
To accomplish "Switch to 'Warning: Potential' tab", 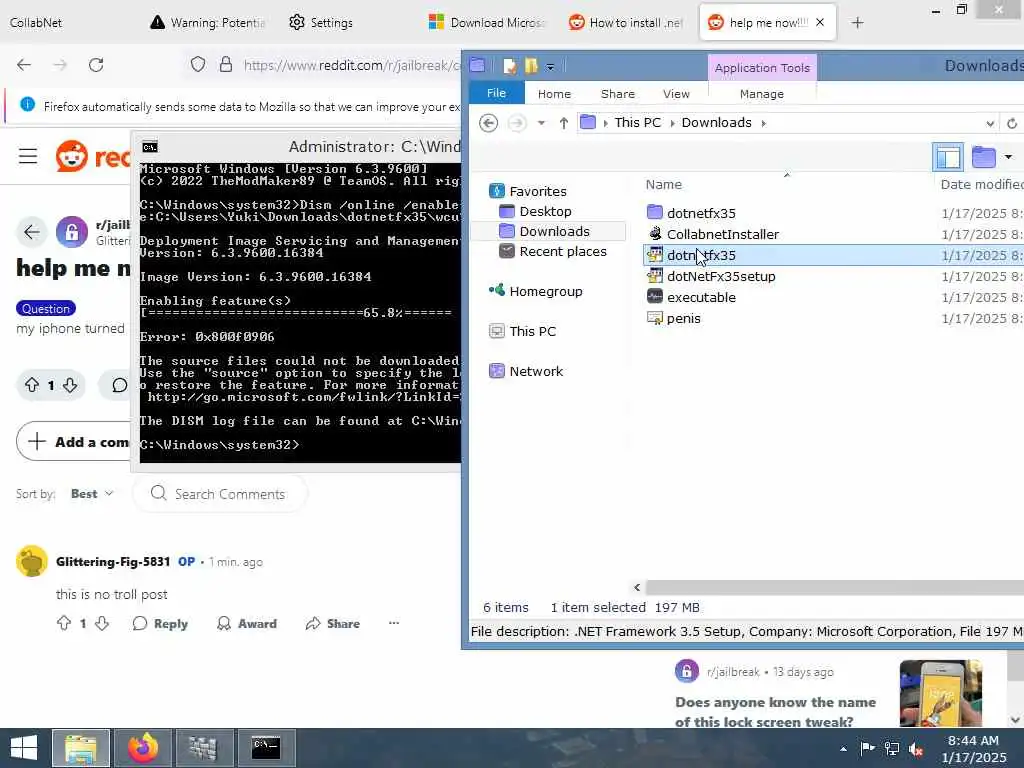I will click(x=208, y=23).
